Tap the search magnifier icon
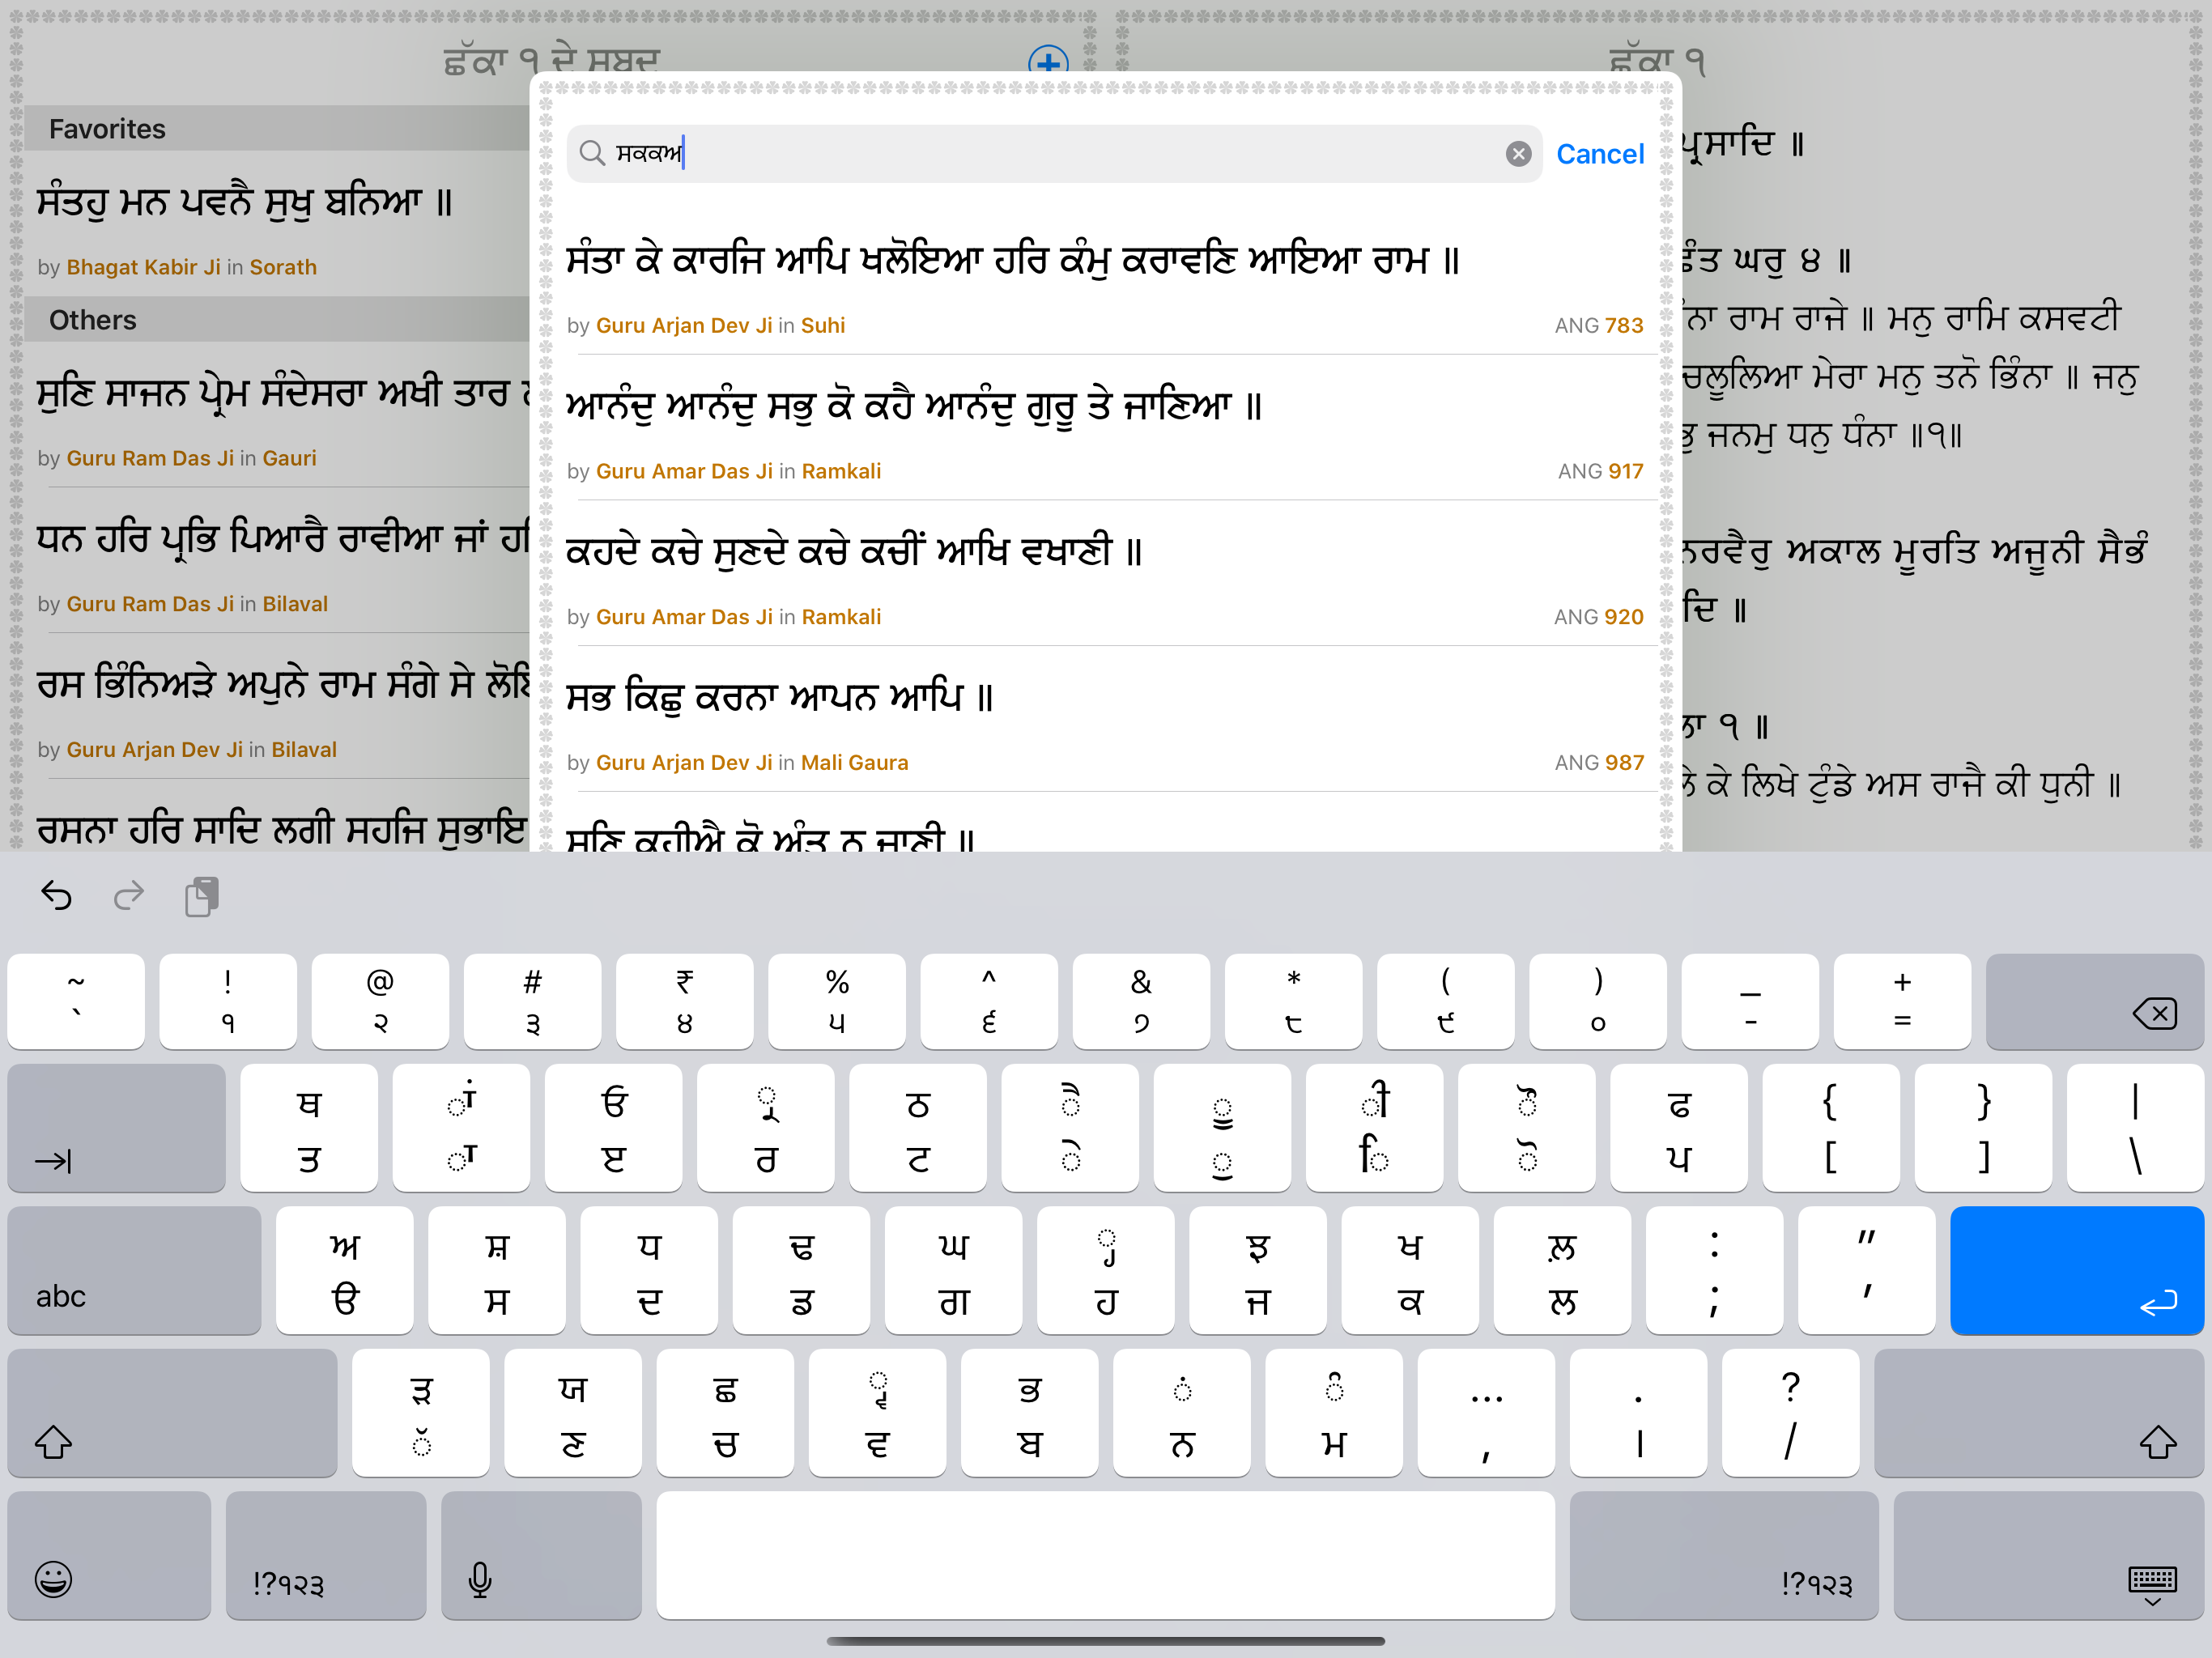The image size is (2212, 1658). 592,153
